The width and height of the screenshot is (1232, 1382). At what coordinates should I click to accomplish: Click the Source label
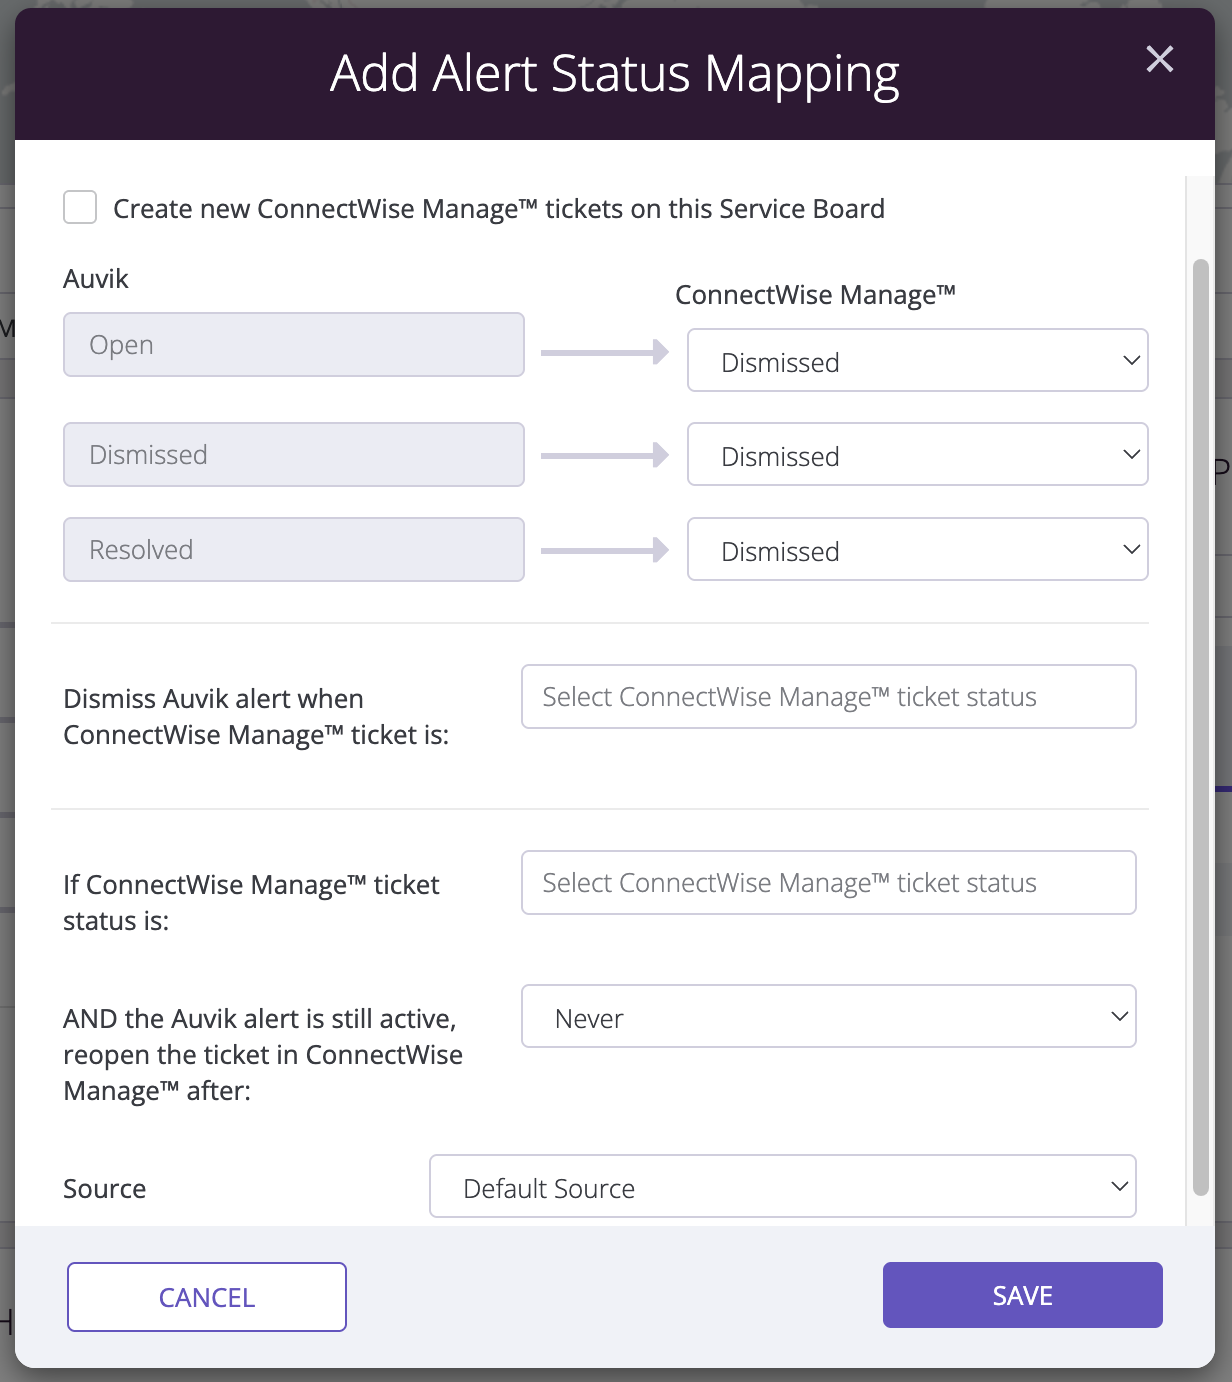[x=105, y=1189]
